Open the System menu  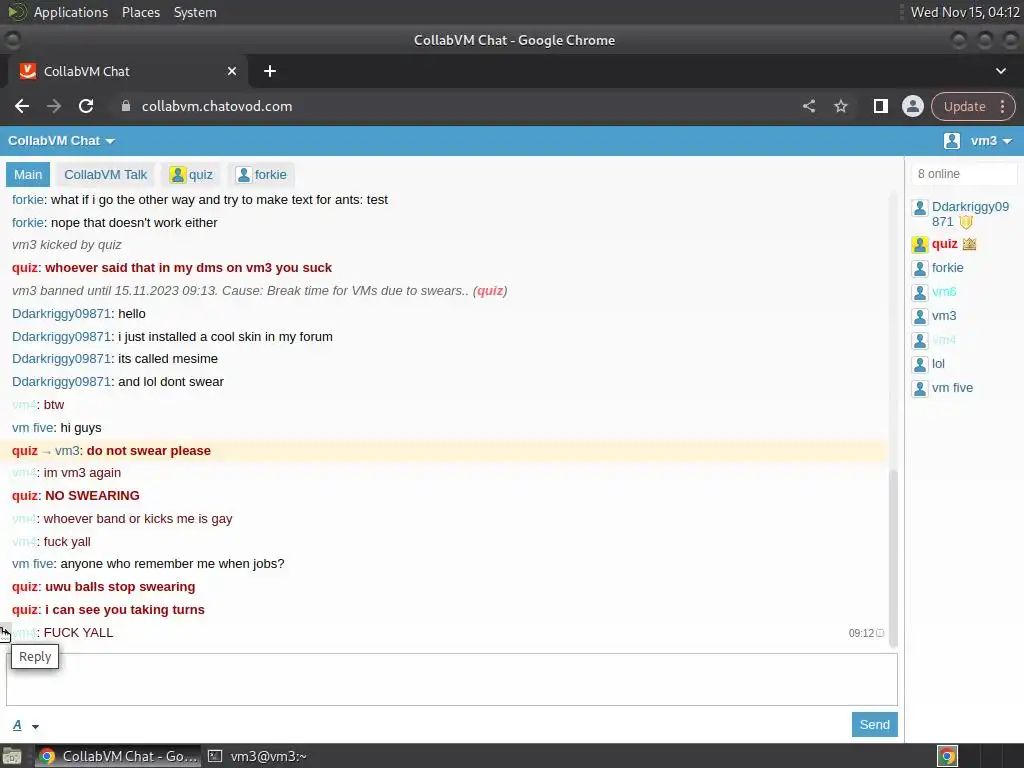195,12
